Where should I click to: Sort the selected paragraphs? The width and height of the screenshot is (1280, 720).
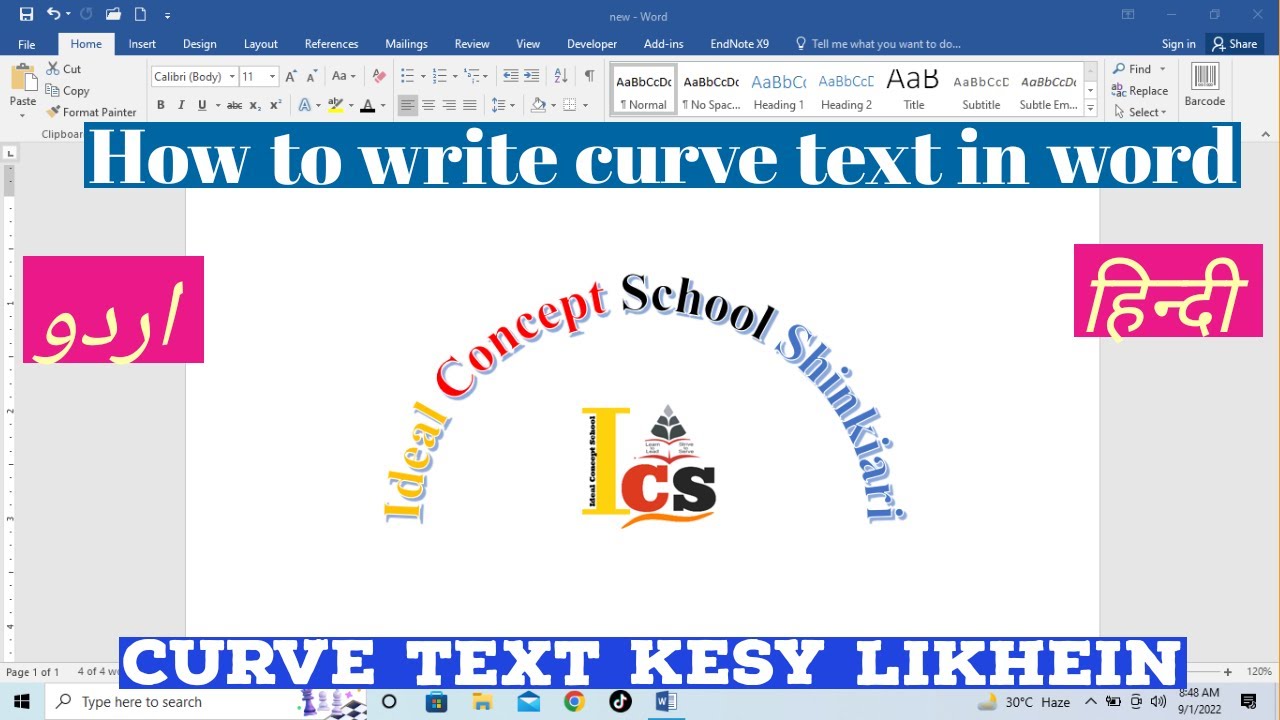(x=561, y=76)
